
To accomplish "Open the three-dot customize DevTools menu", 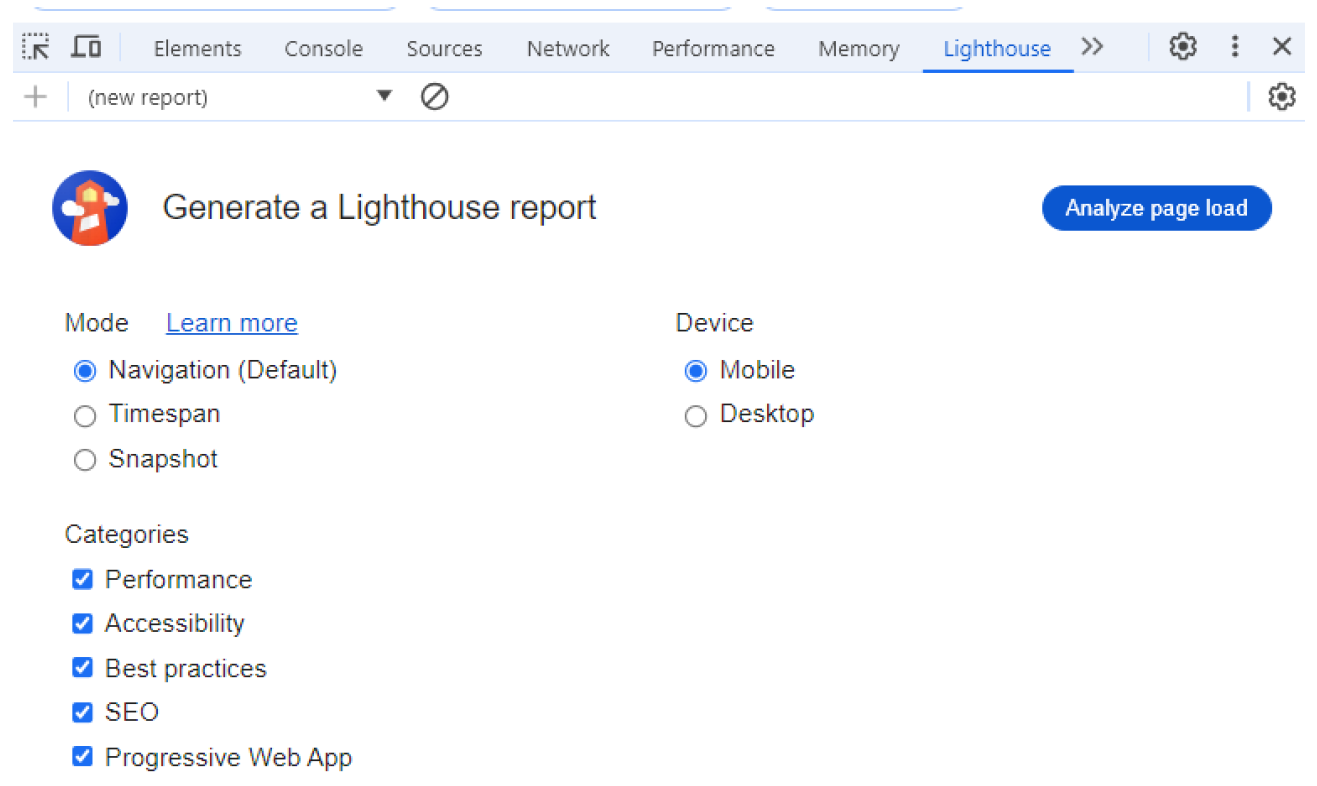I will point(1235,47).
